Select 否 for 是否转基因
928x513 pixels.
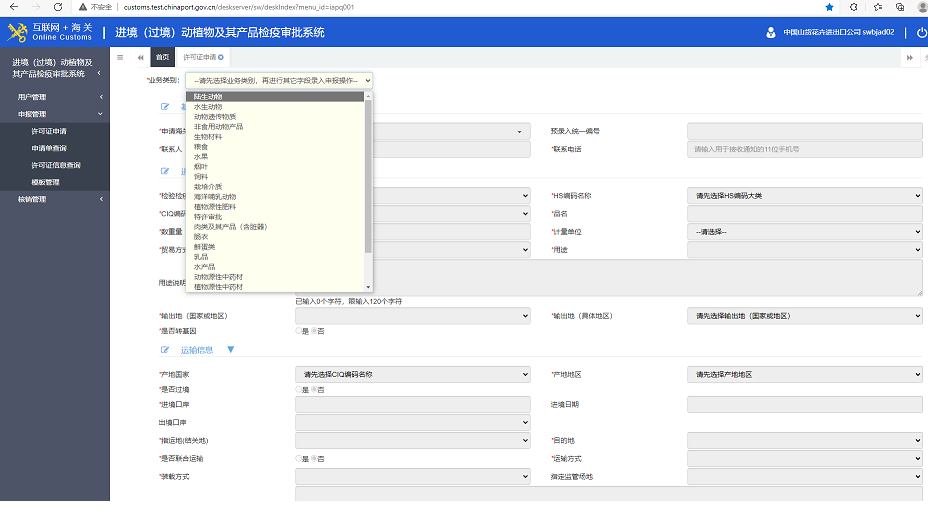tap(314, 331)
